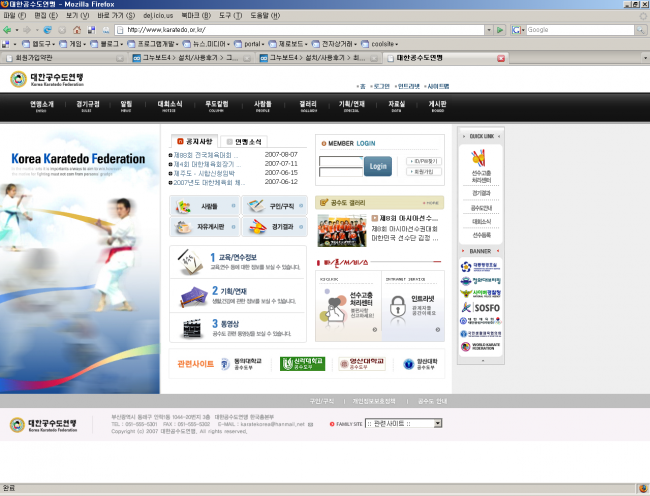
Task: Open the 제88회 전국체육대회 notice
Action: point(206,155)
